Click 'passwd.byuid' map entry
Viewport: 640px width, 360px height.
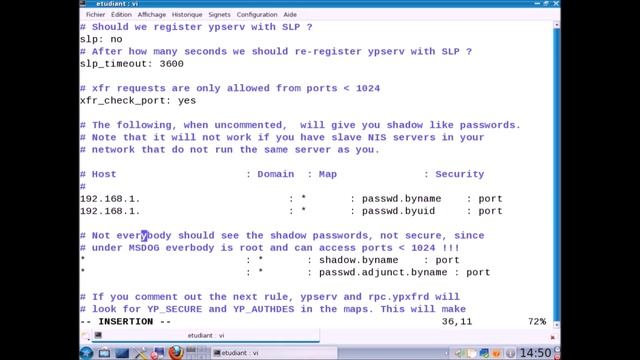coord(398,211)
